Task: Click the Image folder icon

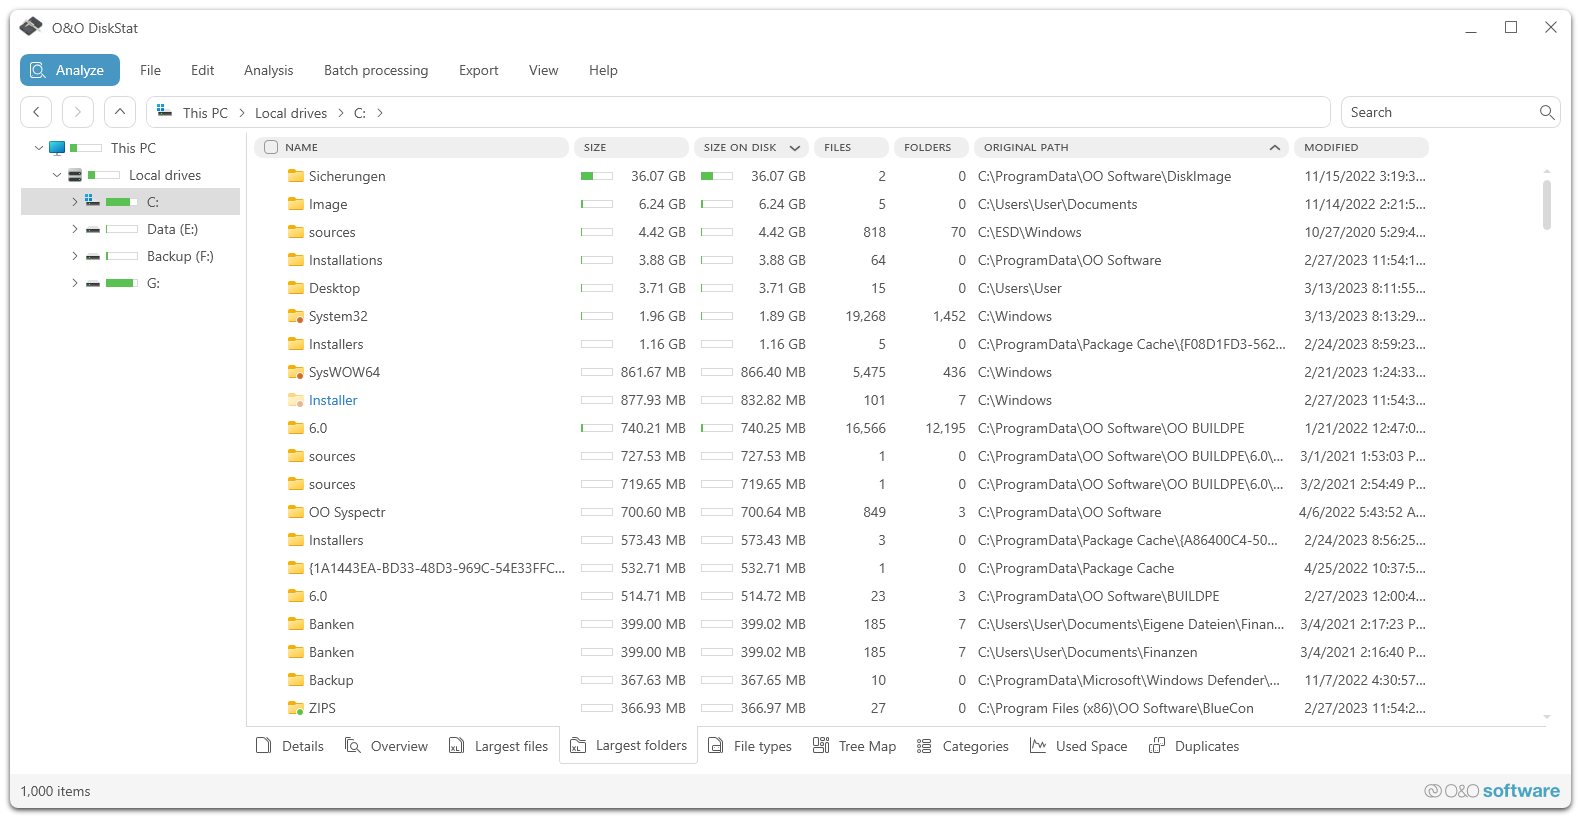Action: pyautogui.click(x=296, y=204)
